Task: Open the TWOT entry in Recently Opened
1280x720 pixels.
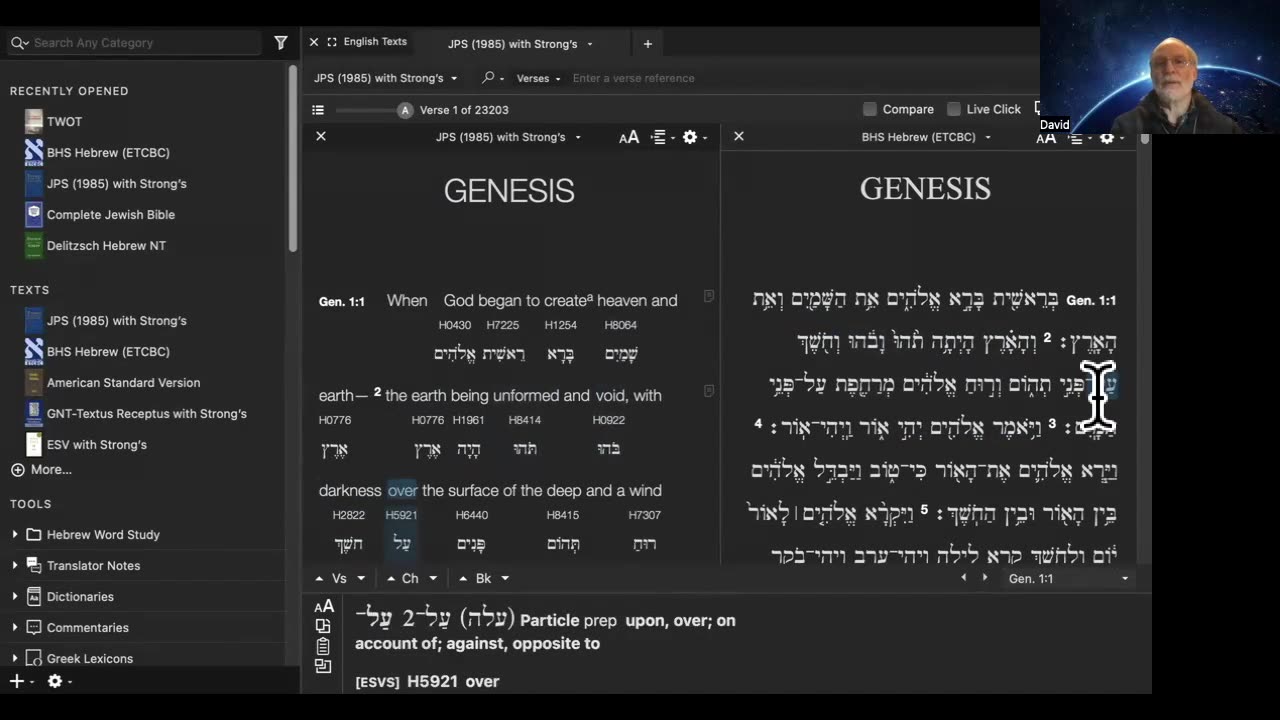Action: [x=65, y=121]
